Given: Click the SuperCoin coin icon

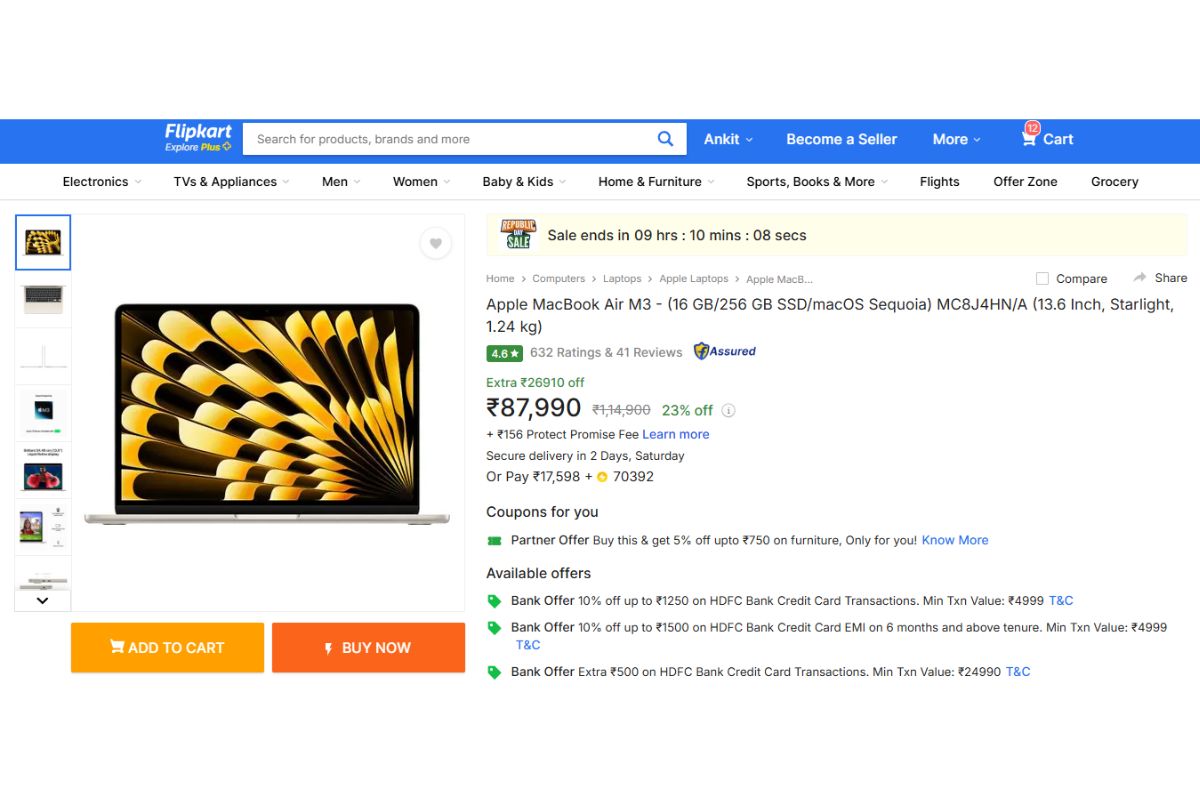Looking at the screenshot, I should click(x=601, y=477).
